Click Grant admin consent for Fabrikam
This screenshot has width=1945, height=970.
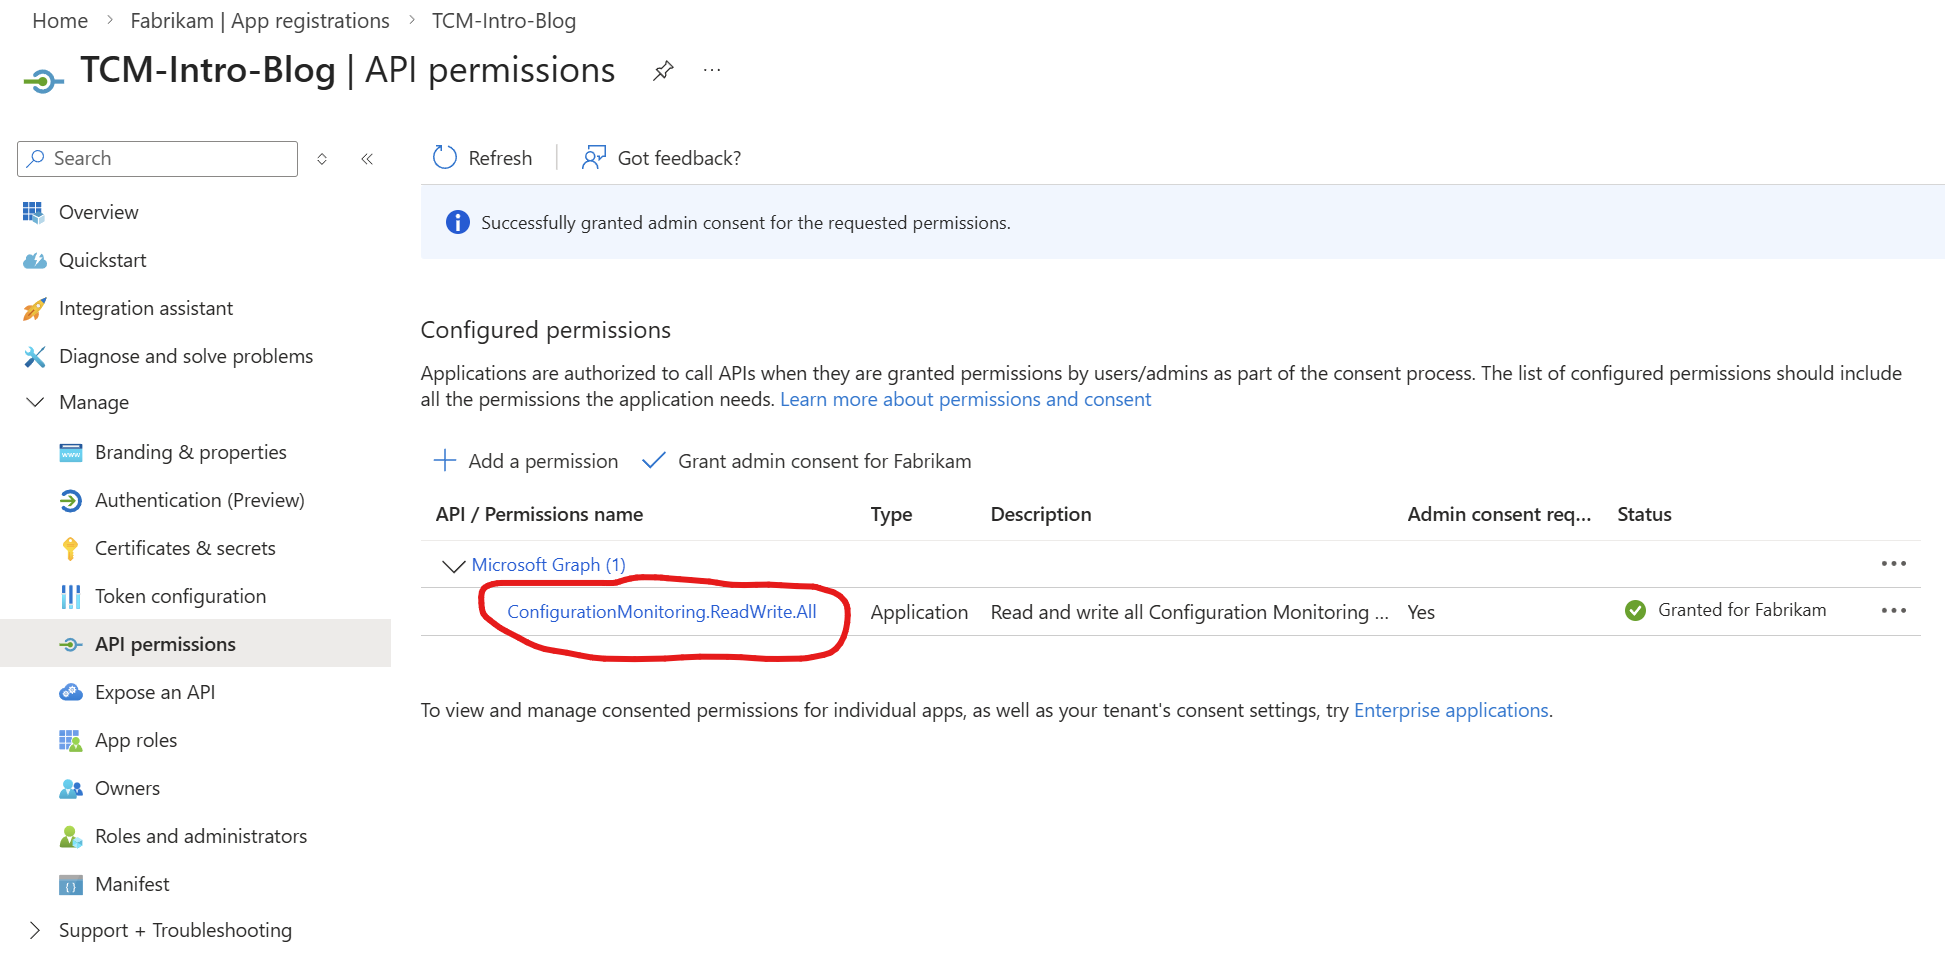[x=825, y=461]
